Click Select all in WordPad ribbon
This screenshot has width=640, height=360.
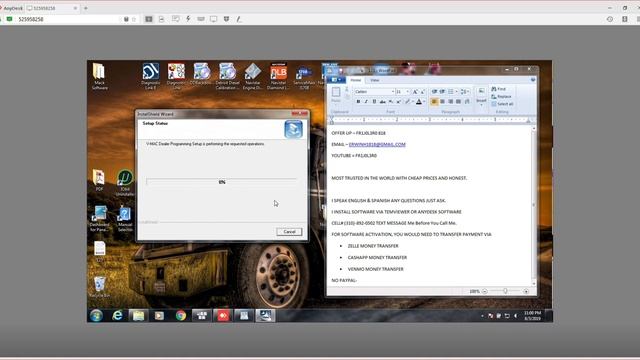[x=502, y=104]
